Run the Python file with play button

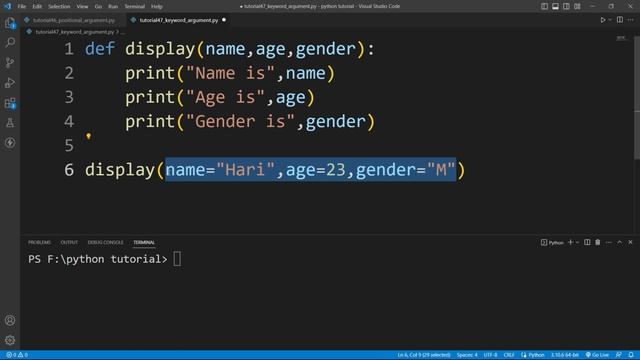coord(602,20)
